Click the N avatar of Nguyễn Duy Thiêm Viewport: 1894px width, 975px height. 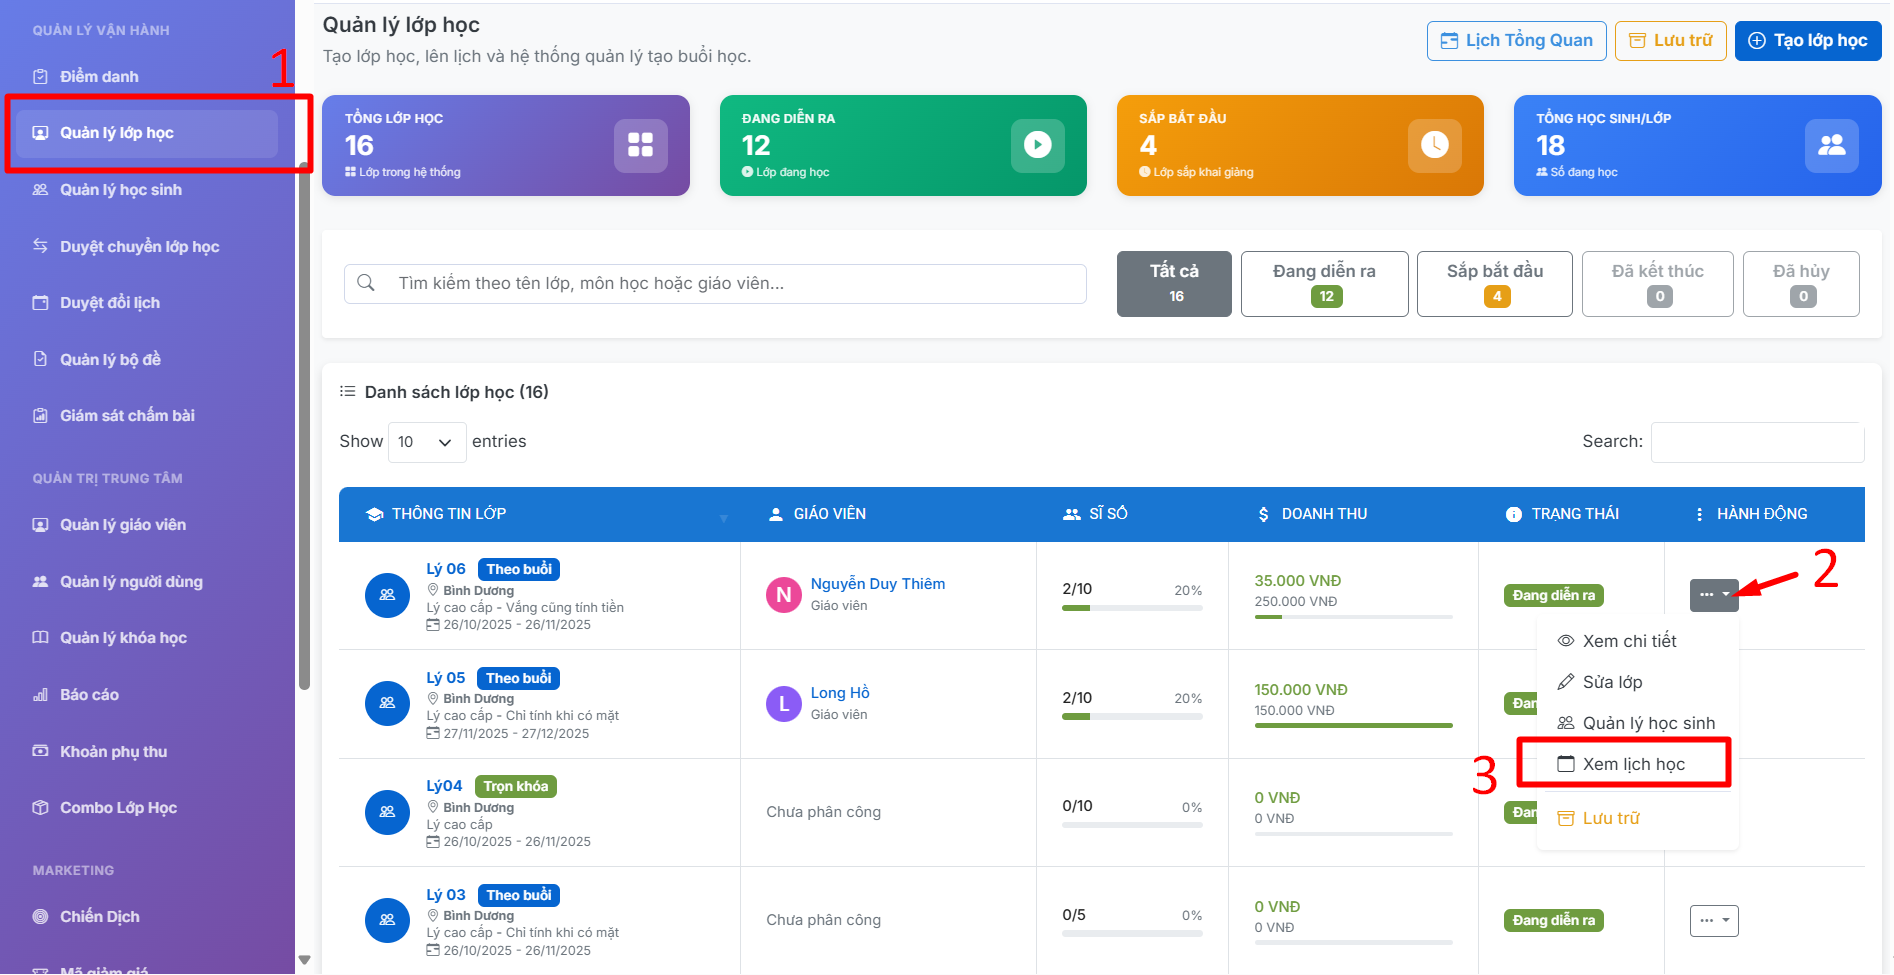click(x=783, y=595)
